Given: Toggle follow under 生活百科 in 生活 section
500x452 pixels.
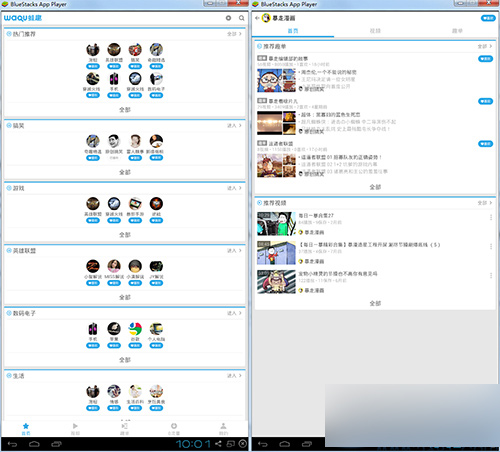Looking at the screenshot, I should (135, 408).
